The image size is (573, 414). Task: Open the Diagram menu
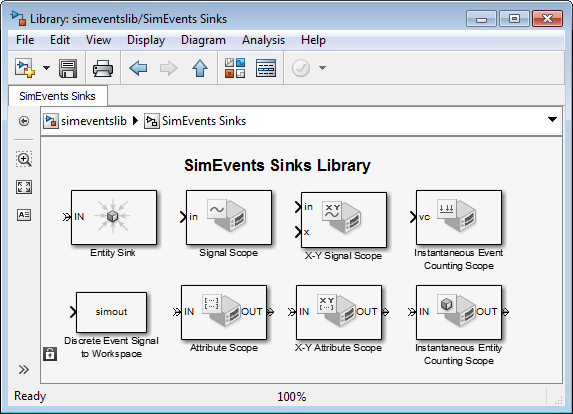click(x=203, y=40)
